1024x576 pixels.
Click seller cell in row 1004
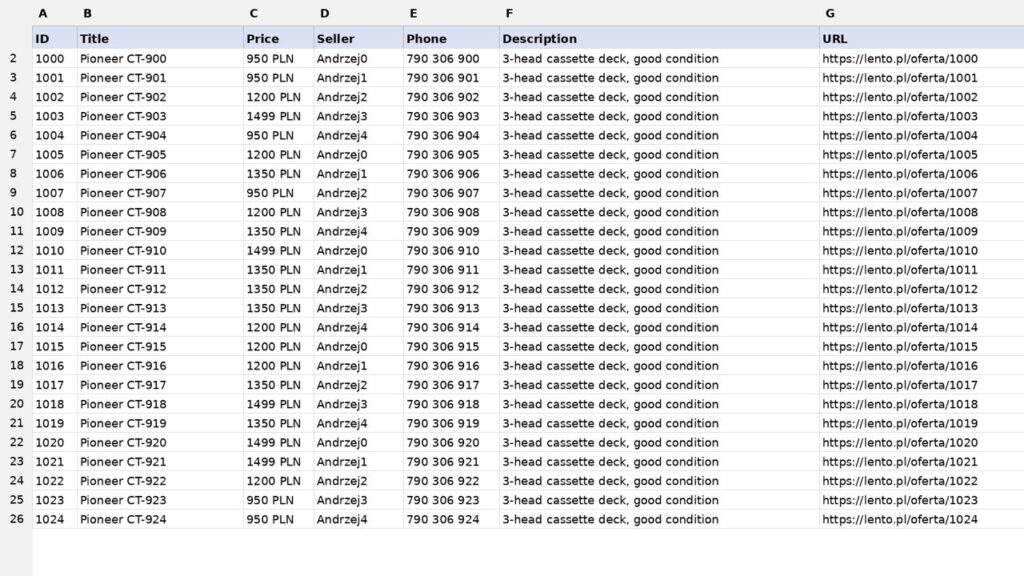click(359, 135)
